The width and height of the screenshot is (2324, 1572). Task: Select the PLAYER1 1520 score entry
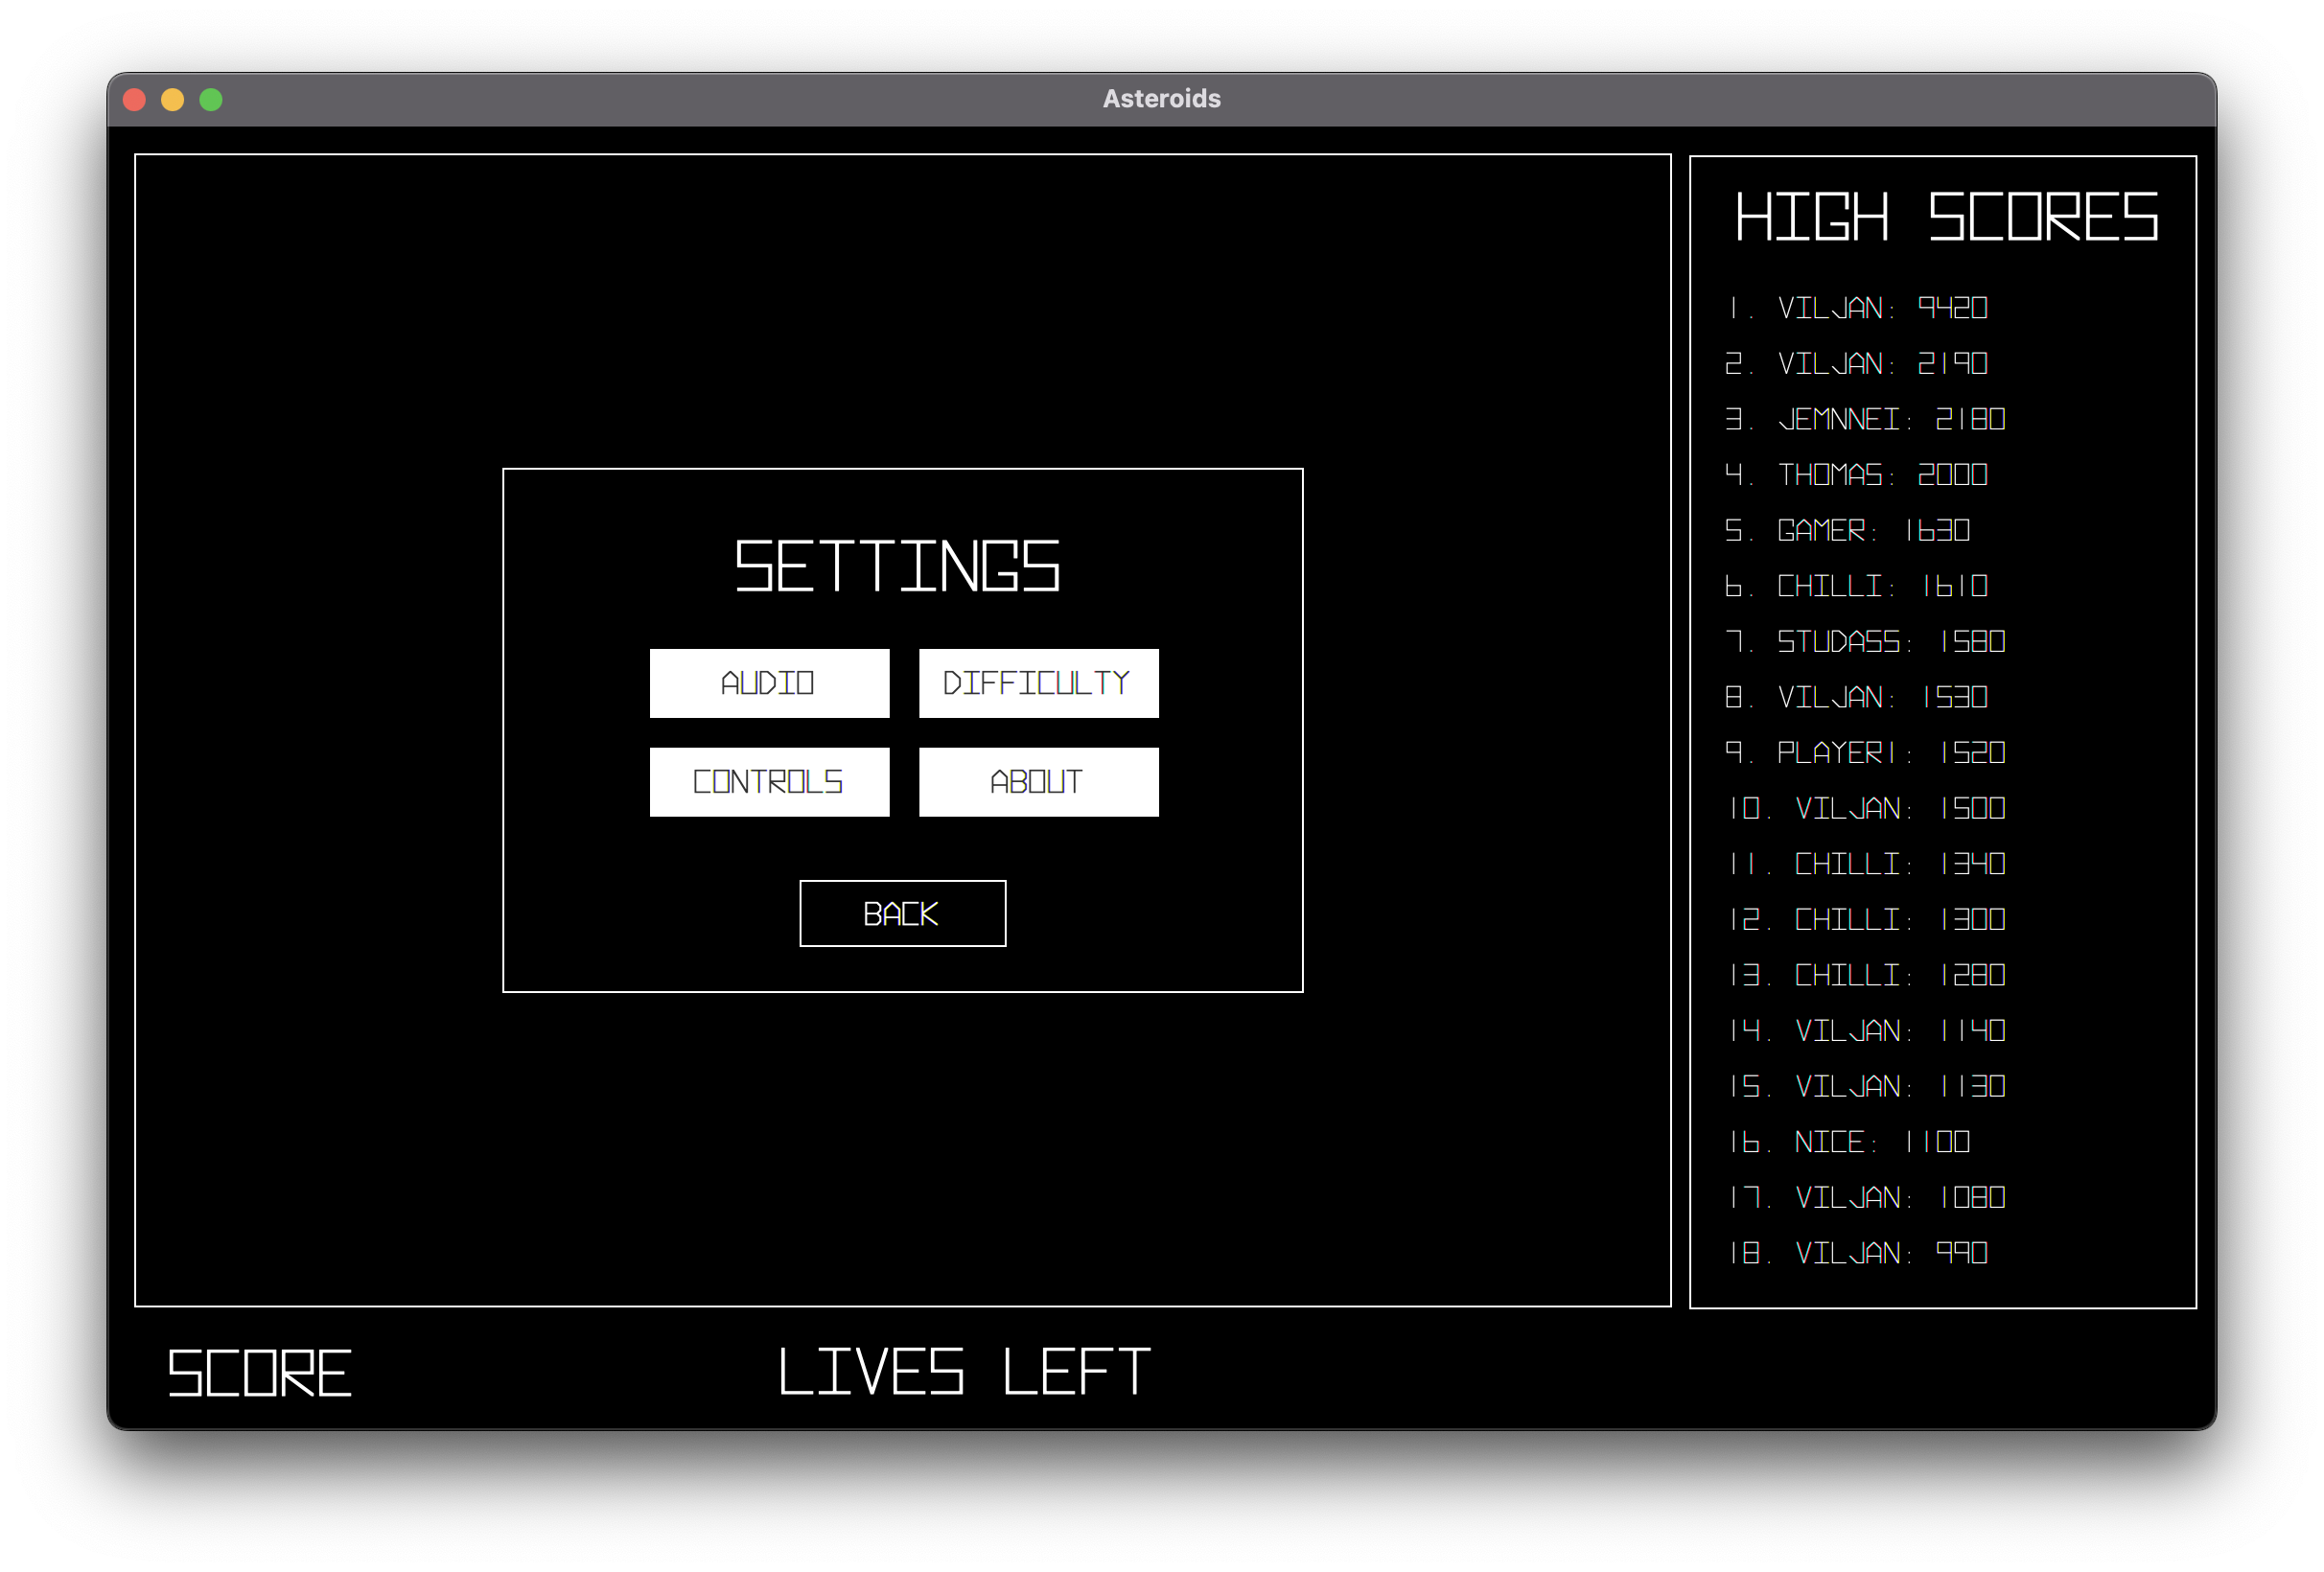(1865, 753)
